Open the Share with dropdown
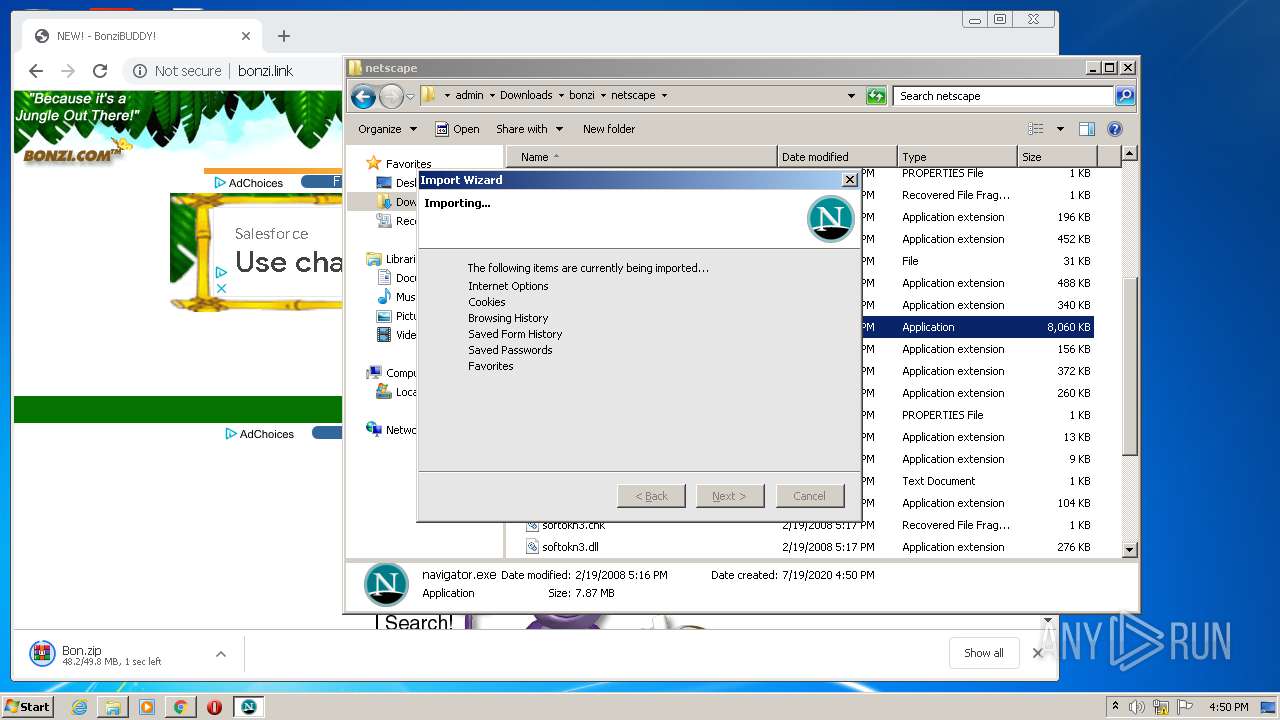The height and width of the screenshot is (720, 1280). pos(530,129)
